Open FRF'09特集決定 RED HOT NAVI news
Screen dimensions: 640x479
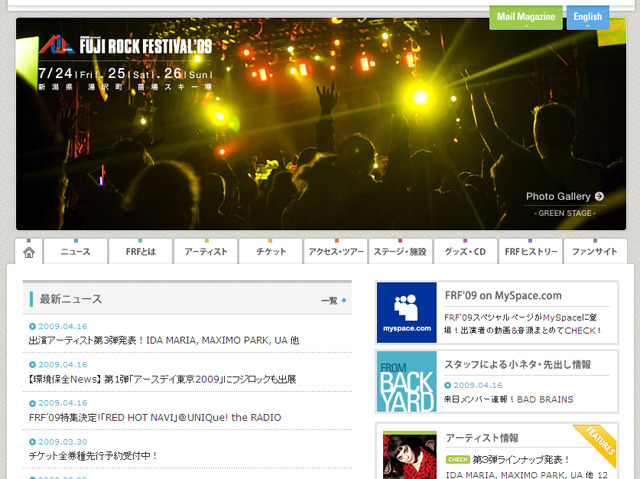point(155,418)
